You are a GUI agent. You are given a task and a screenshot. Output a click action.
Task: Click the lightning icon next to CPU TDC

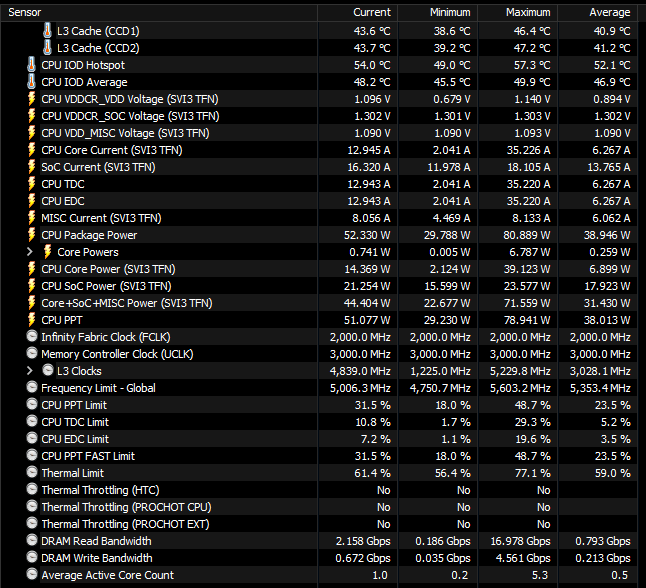tap(31, 184)
